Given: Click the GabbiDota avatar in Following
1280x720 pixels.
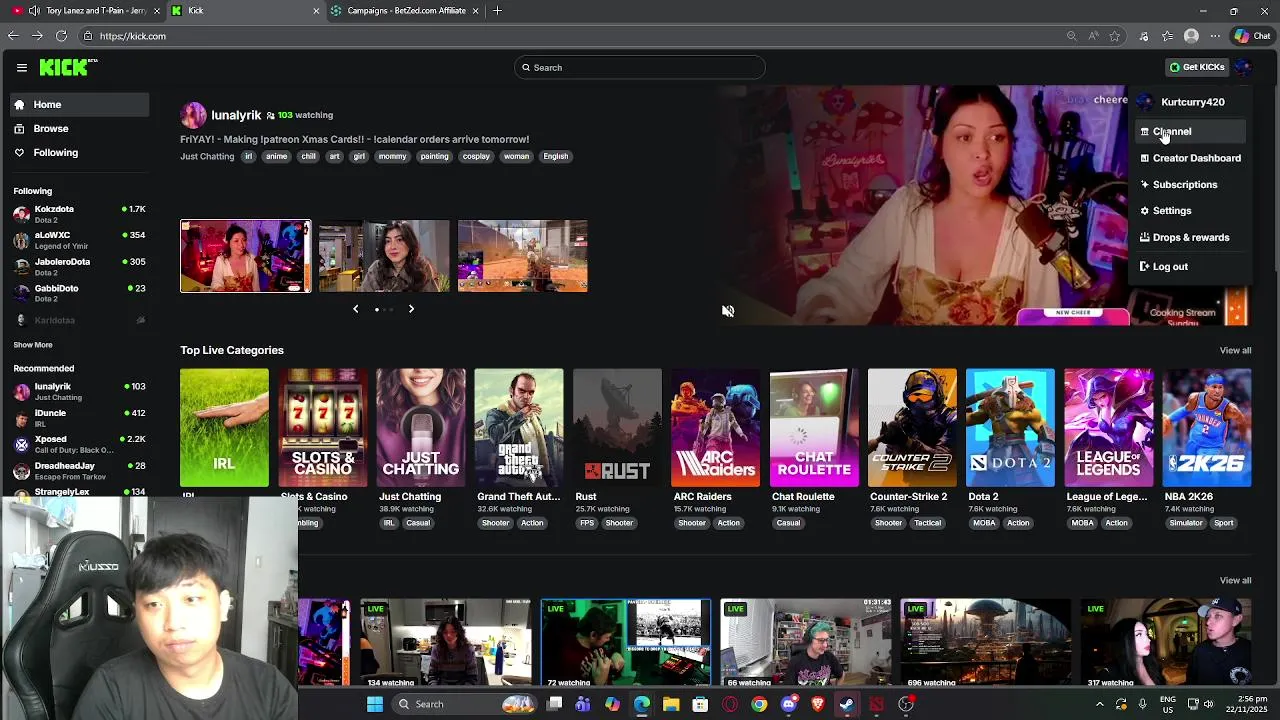Looking at the screenshot, I should (21, 292).
